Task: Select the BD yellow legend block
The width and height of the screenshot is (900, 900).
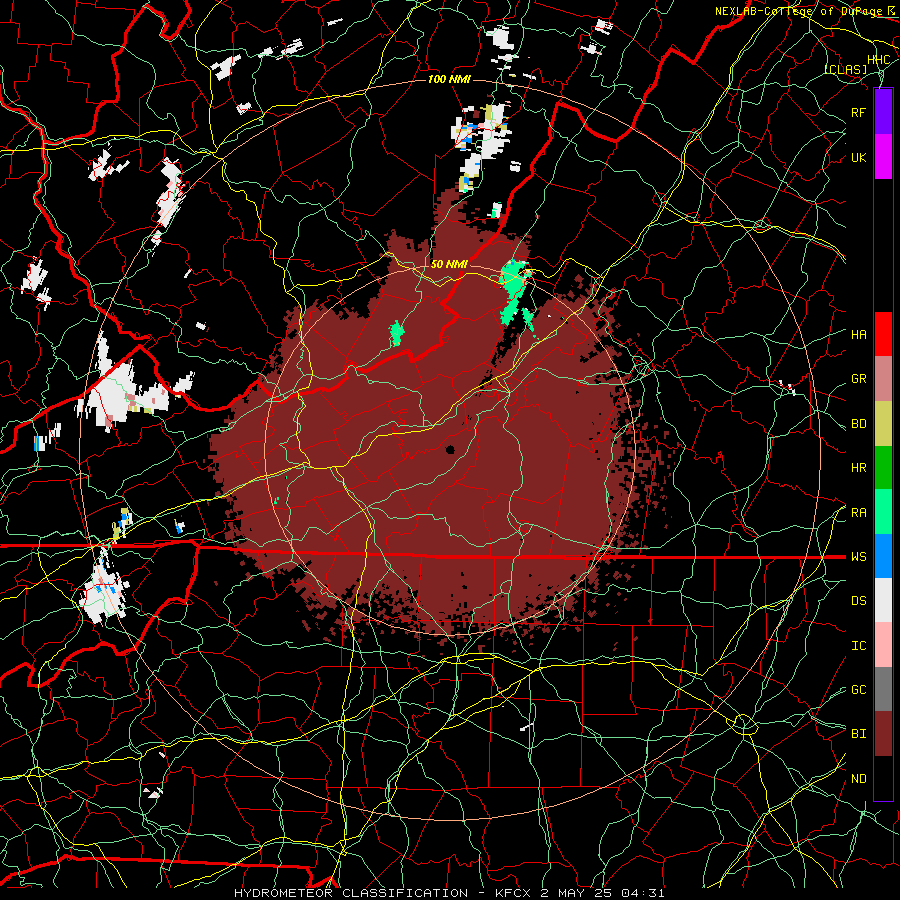Action: (x=883, y=424)
